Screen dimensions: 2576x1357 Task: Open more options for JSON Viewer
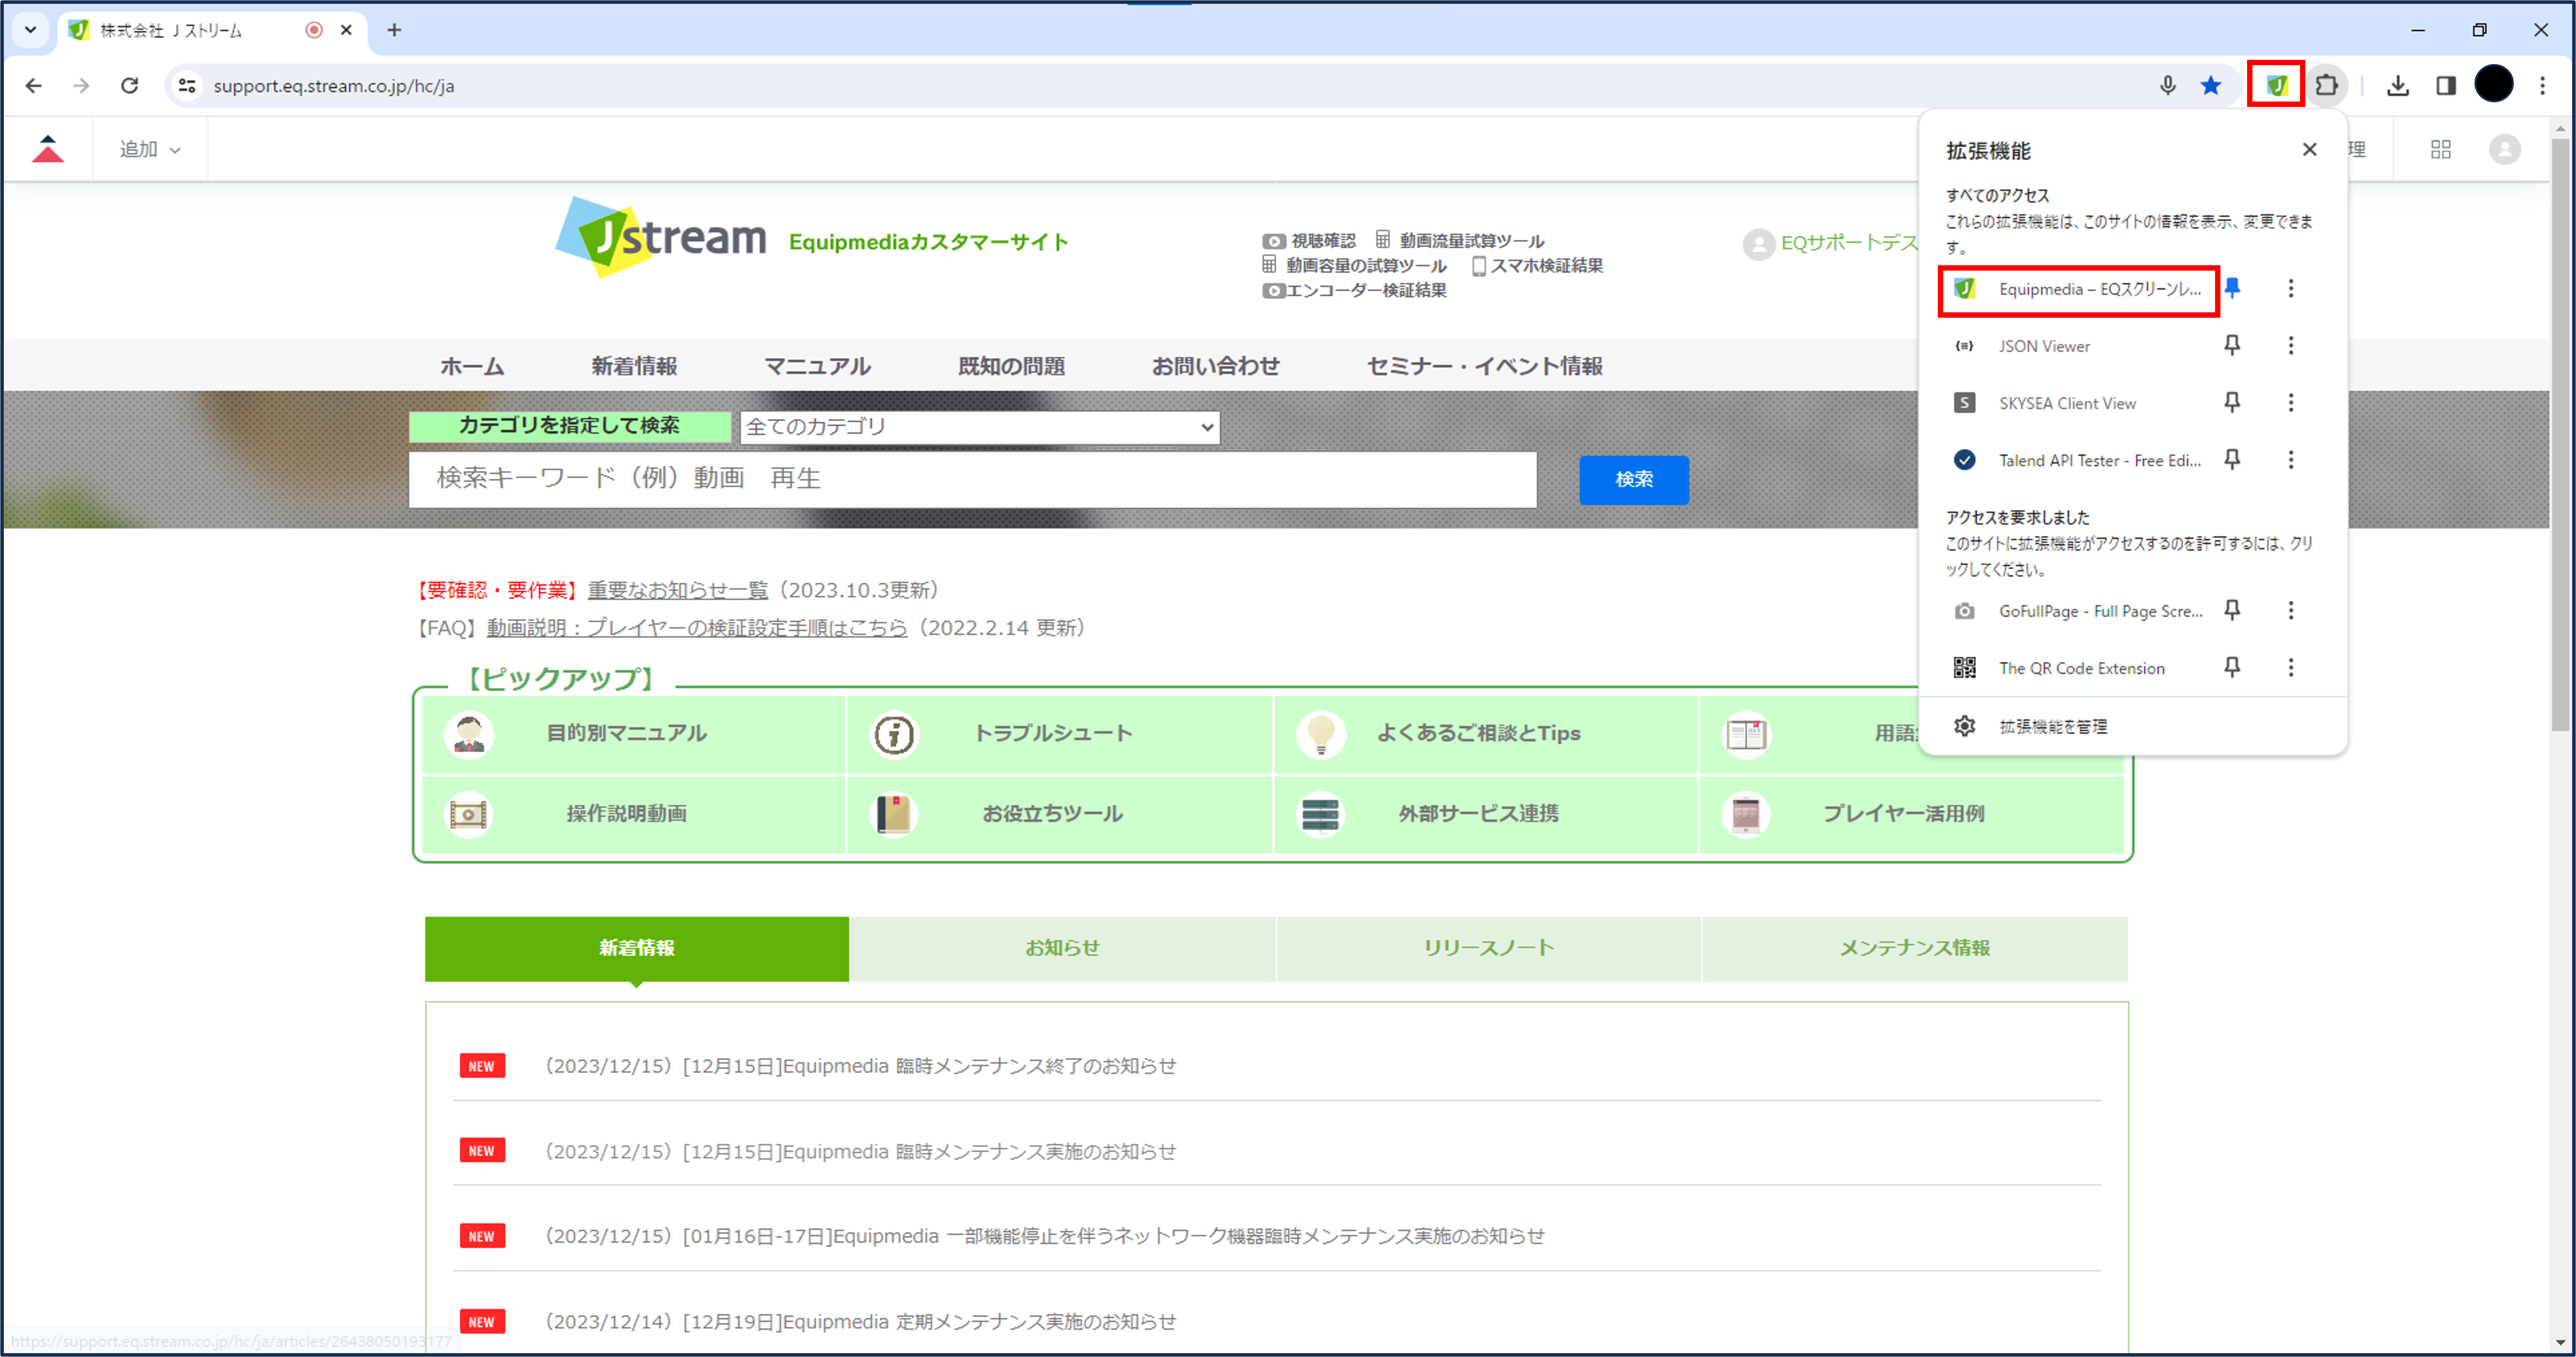click(2291, 345)
